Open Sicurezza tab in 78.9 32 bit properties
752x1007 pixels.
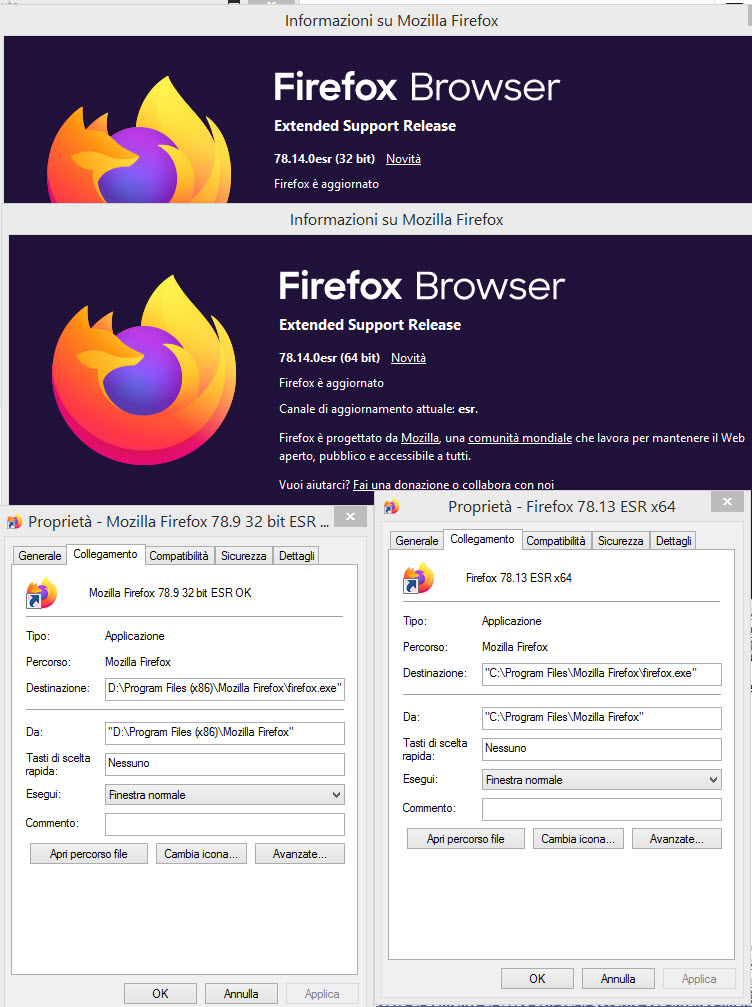click(x=243, y=556)
